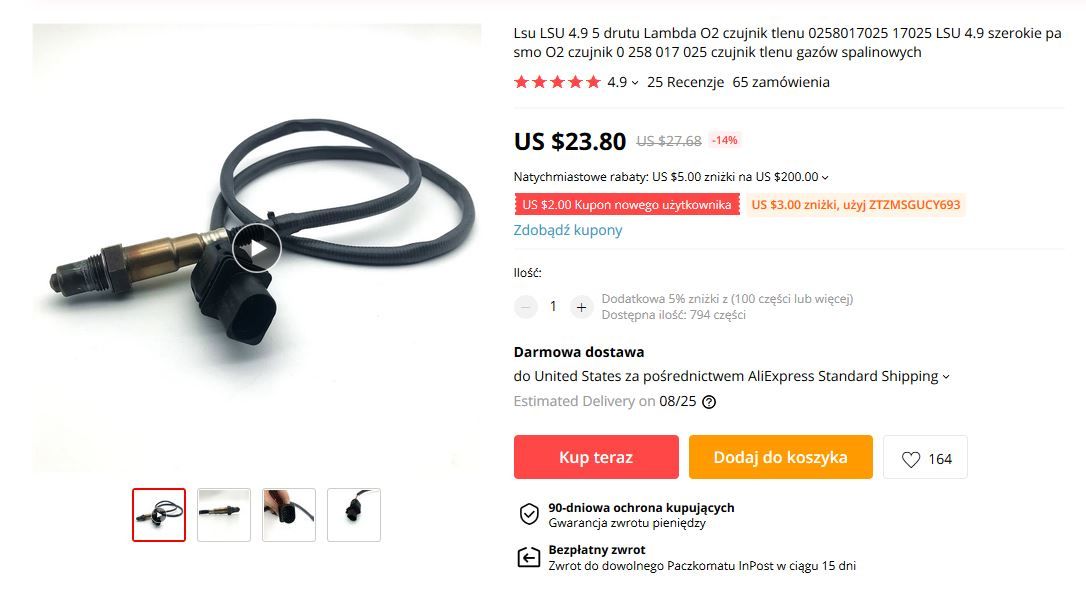Click the Kup teraz button
The height and width of the screenshot is (613, 1086).
coord(596,457)
